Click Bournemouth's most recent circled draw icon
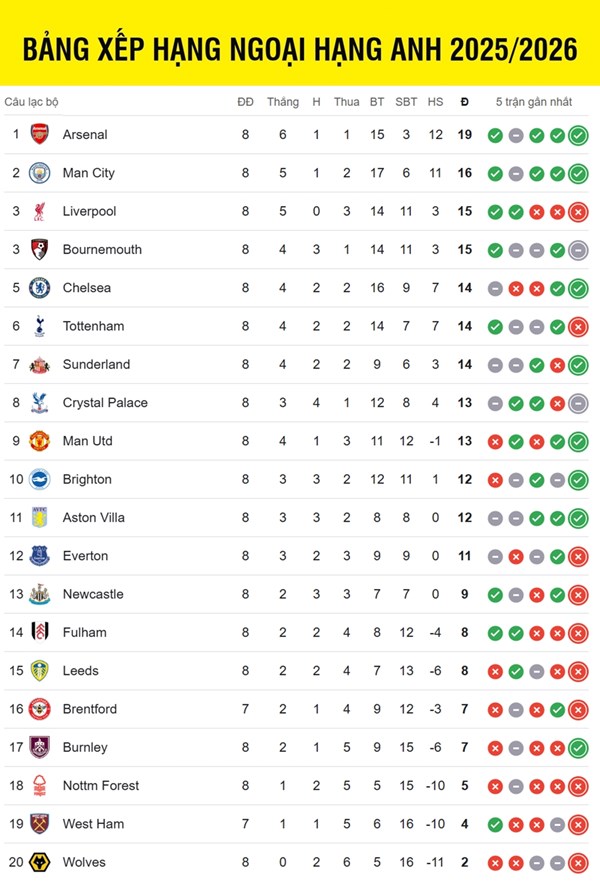The width and height of the screenshot is (600, 888). [578, 250]
